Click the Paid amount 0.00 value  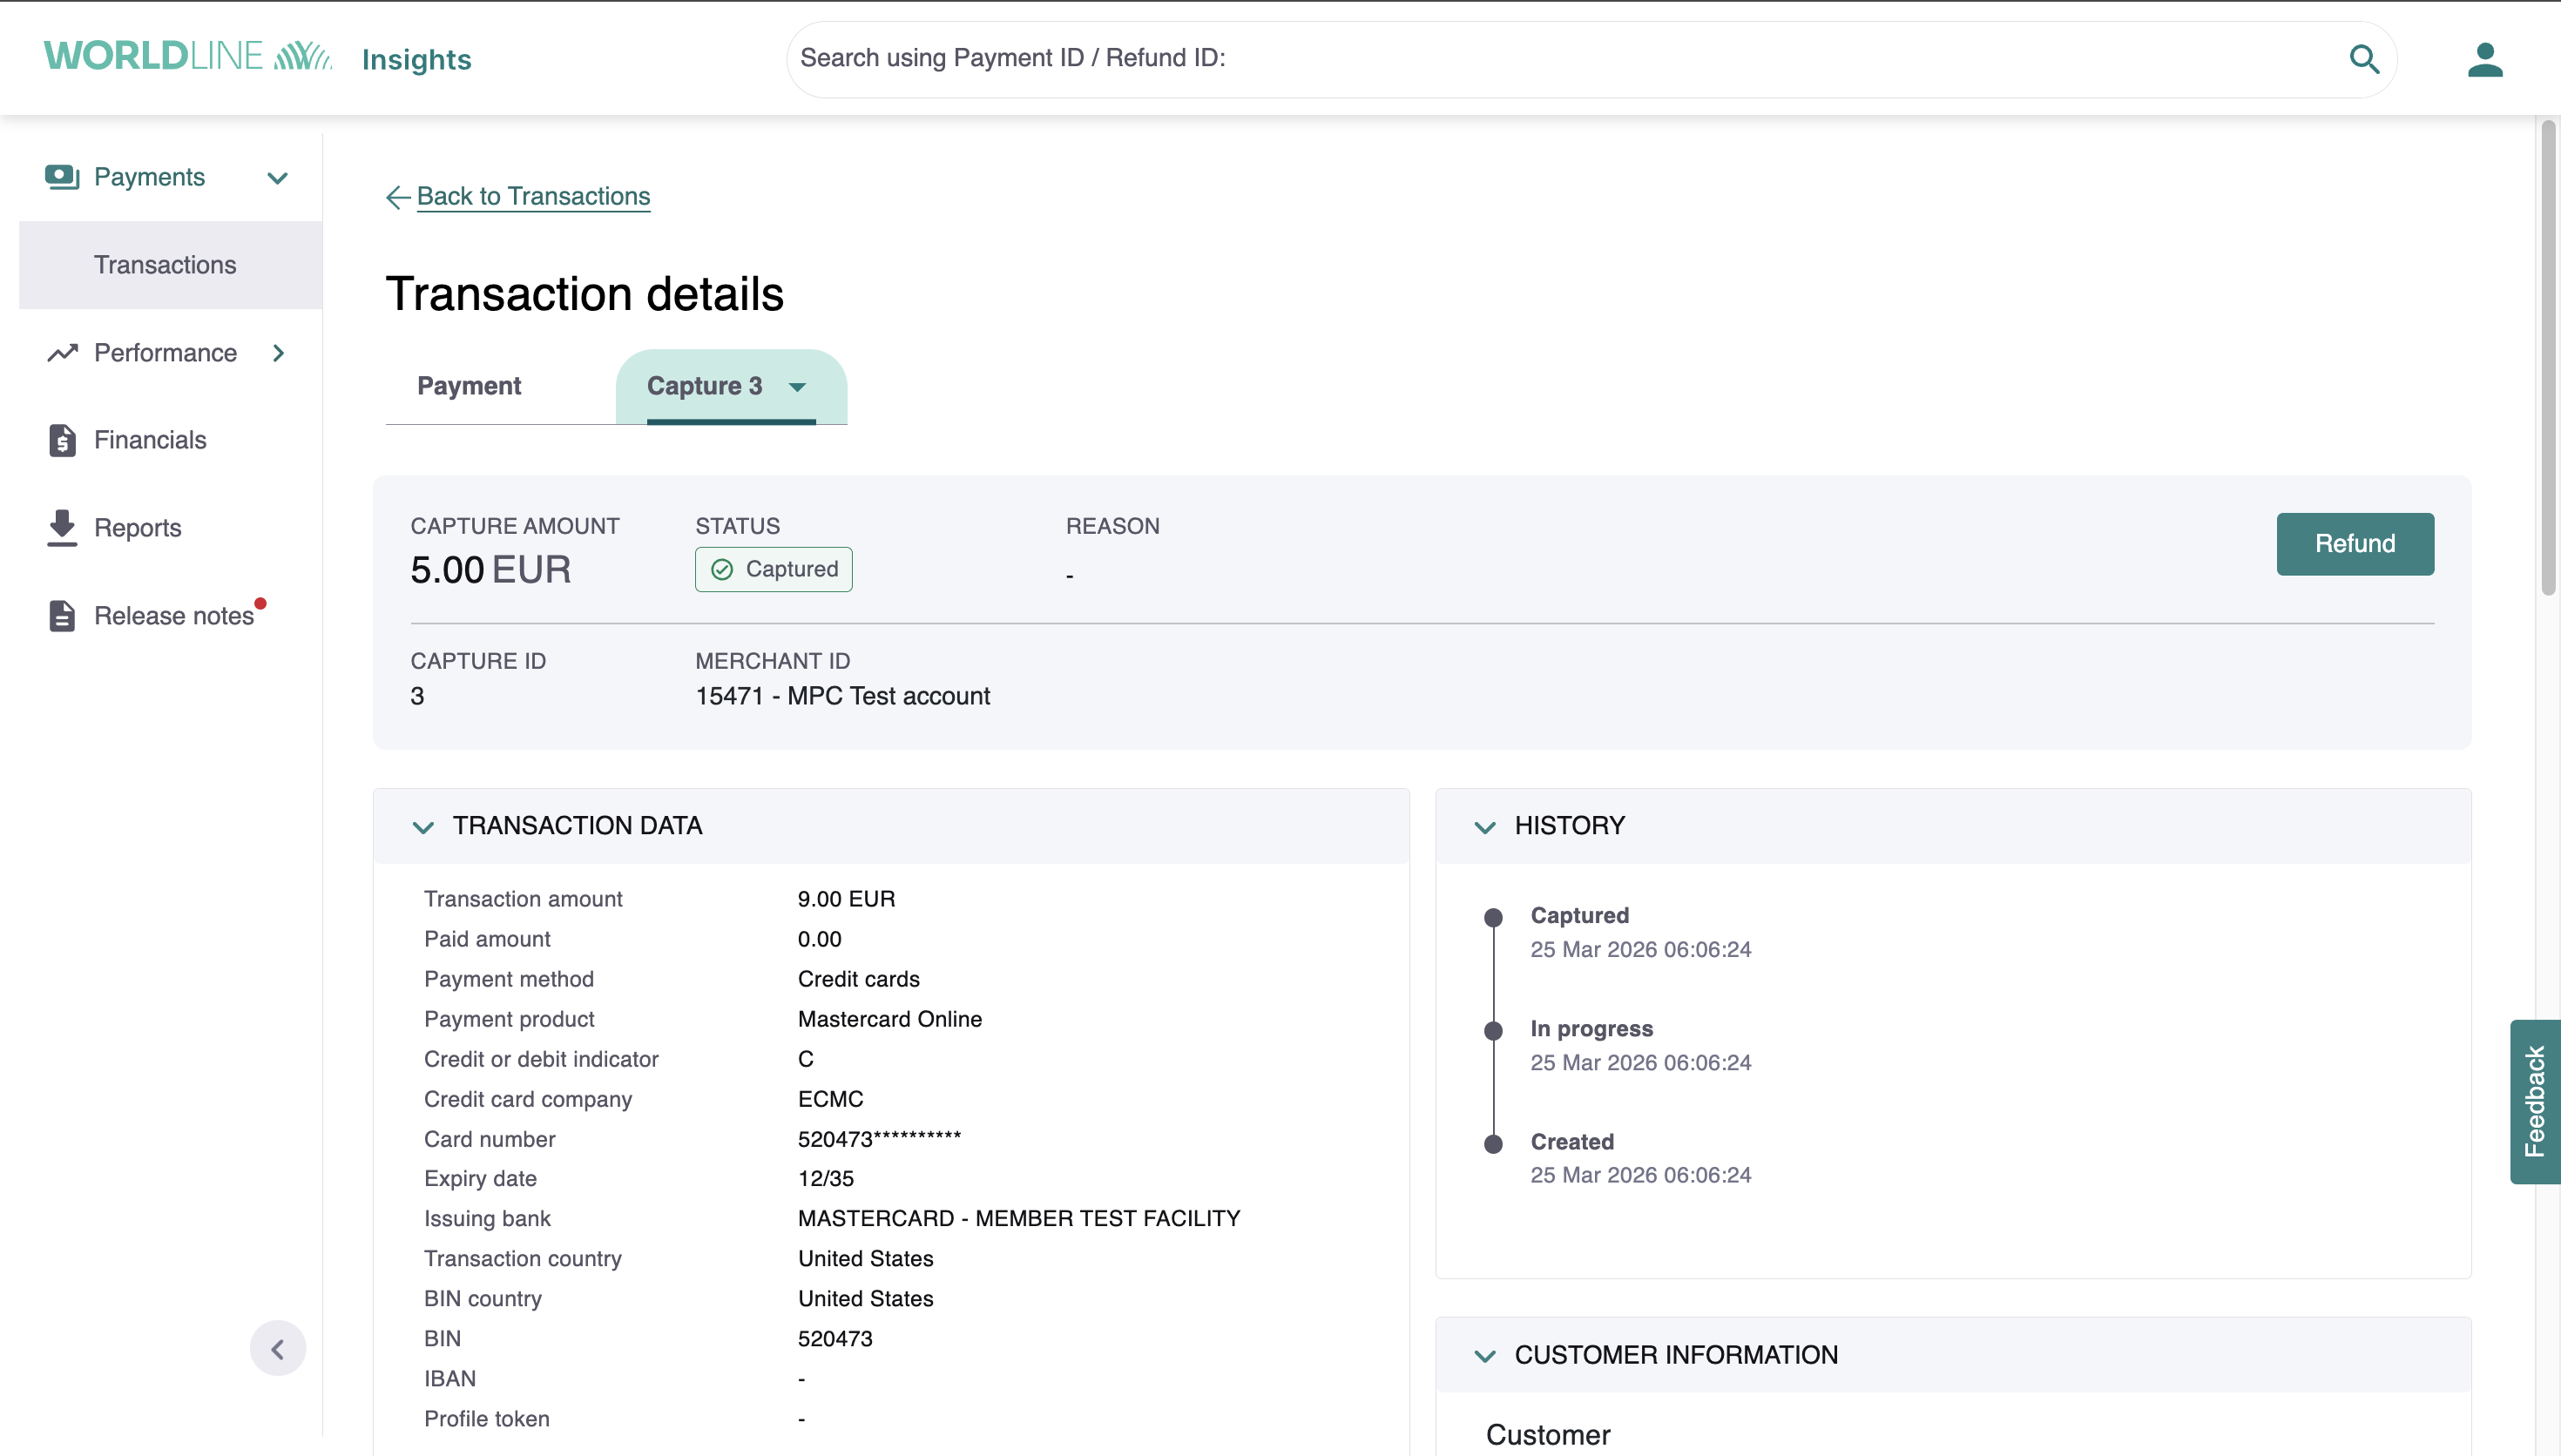[820, 939]
